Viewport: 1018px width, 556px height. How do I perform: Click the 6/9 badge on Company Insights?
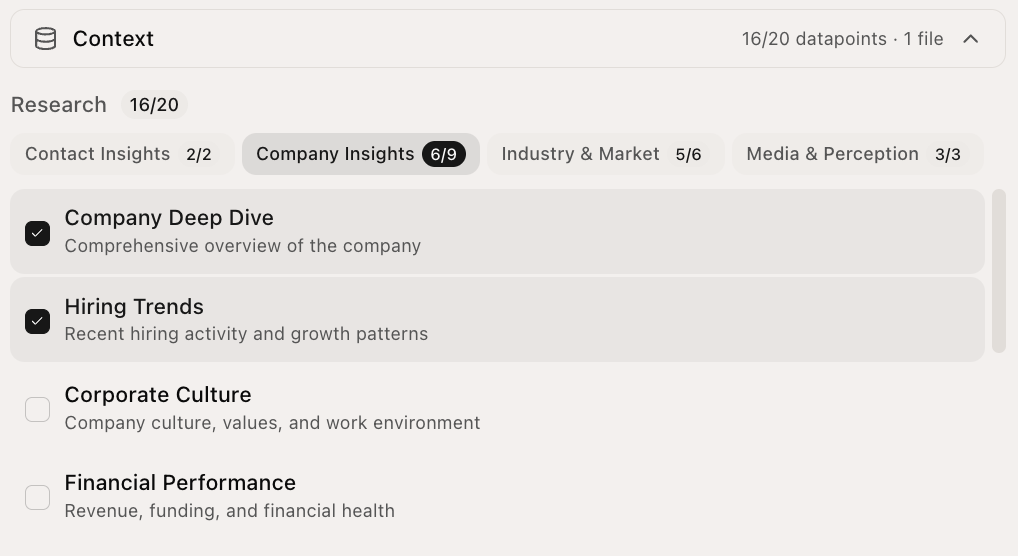click(444, 155)
